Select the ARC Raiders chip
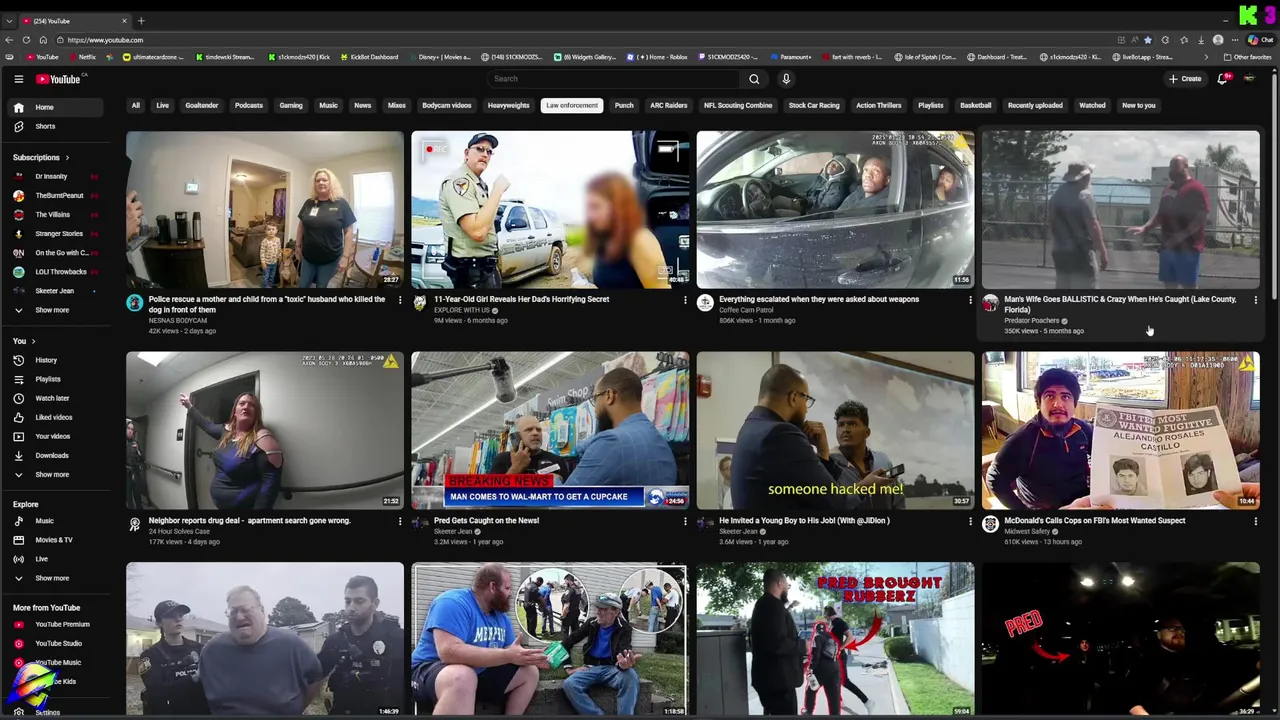 [669, 105]
